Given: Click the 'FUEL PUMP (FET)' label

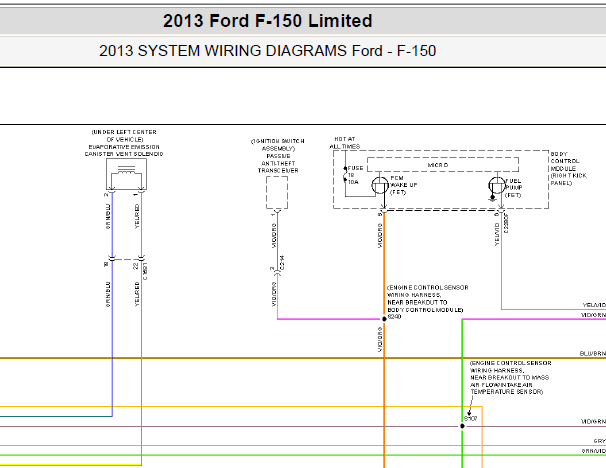Looking at the screenshot, I should (x=514, y=188).
